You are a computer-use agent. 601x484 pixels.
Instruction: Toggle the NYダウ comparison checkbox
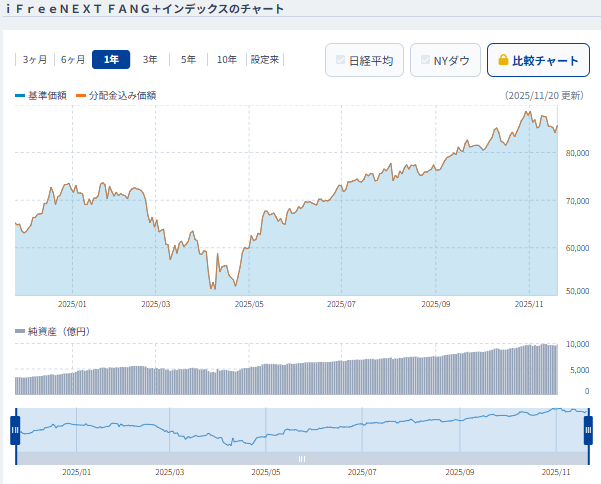[x=425, y=60]
